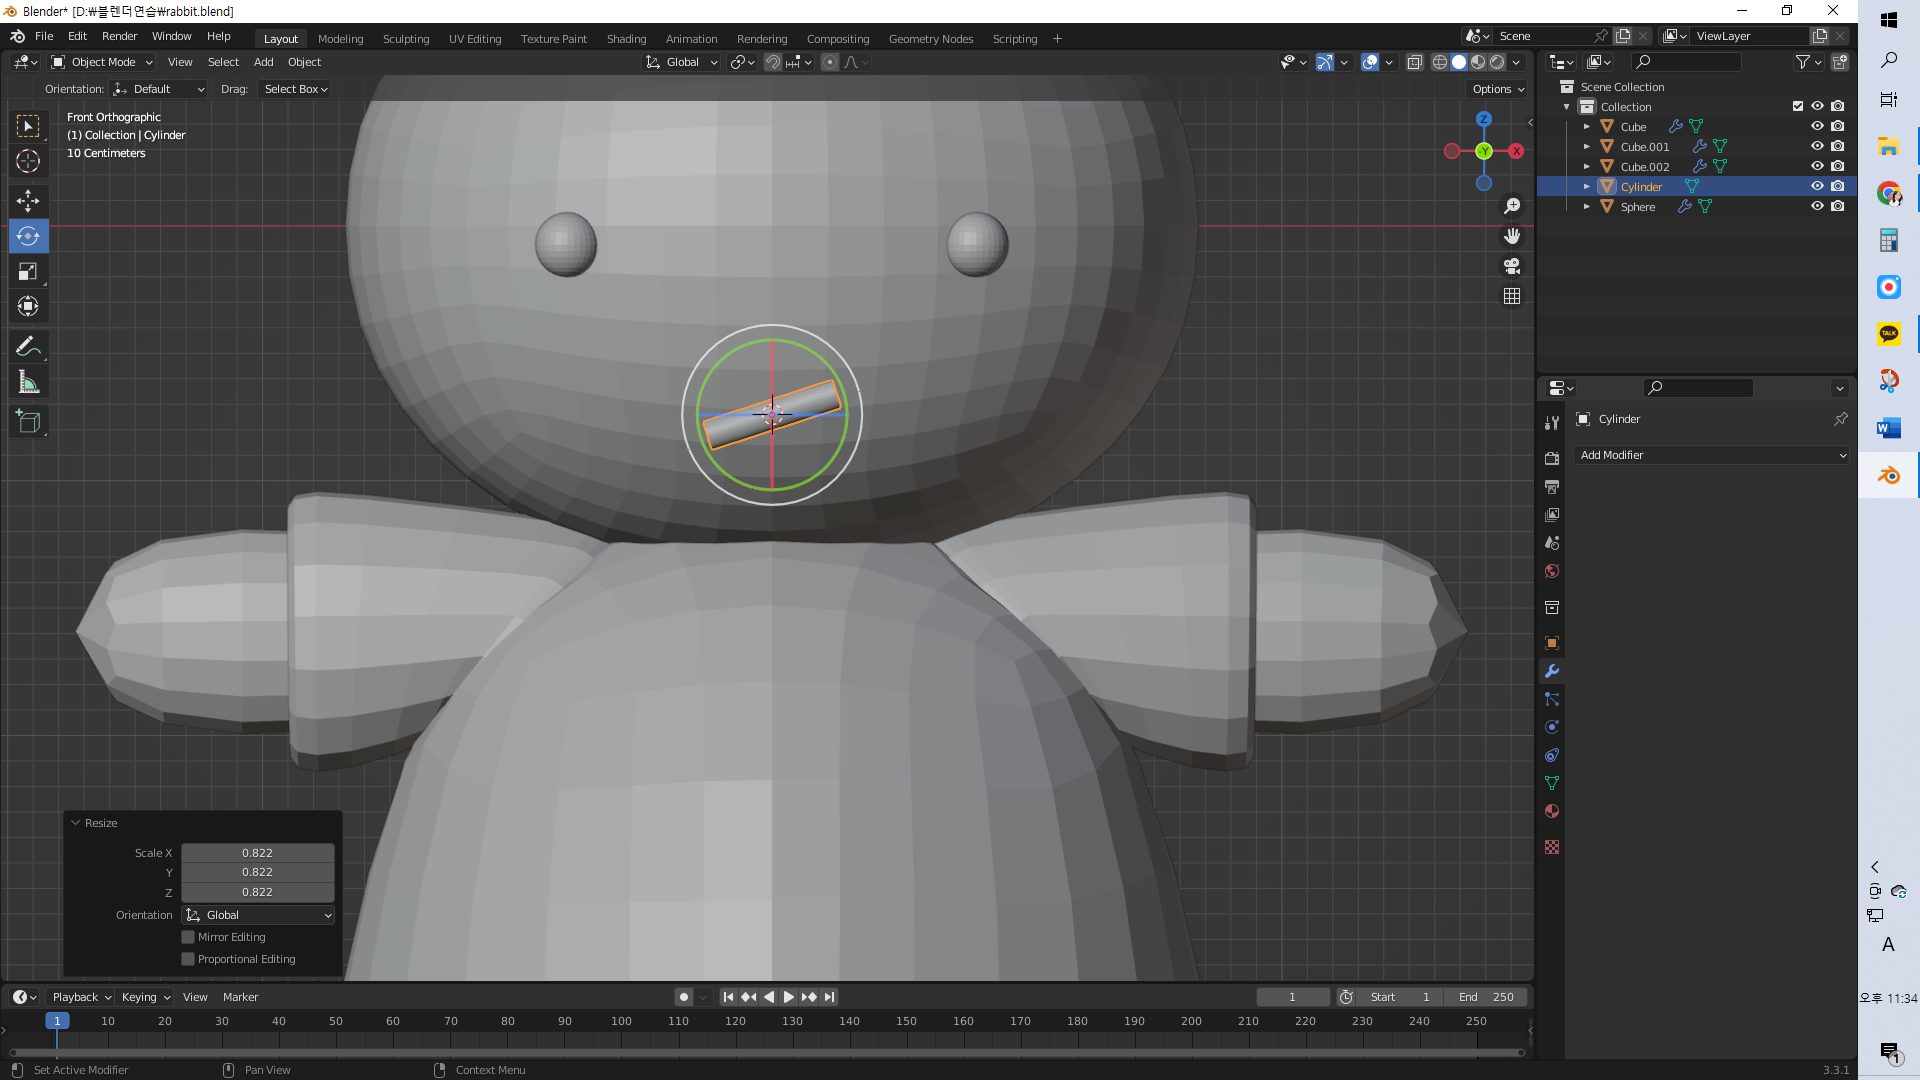Viewport: 1920px width, 1080px height.
Task: Select the Transform tool
Action: pyautogui.click(x=28, y=306)
